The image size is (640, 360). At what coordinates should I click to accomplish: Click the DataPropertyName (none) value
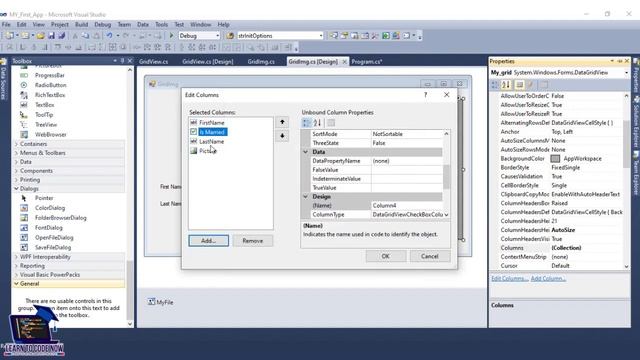tap(407, 161)
